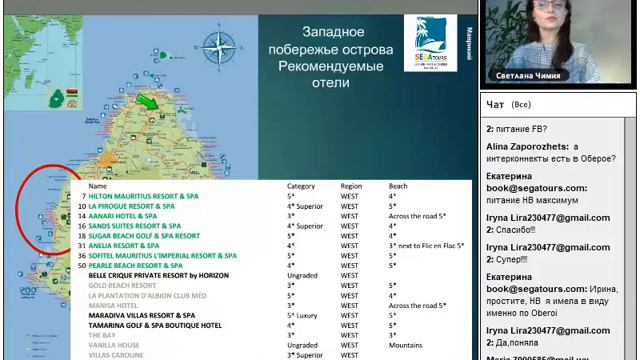The height and width of the screenshot is (360, 640).
Task: Click the chat panel vertical scrollbar
Action: 630,239
